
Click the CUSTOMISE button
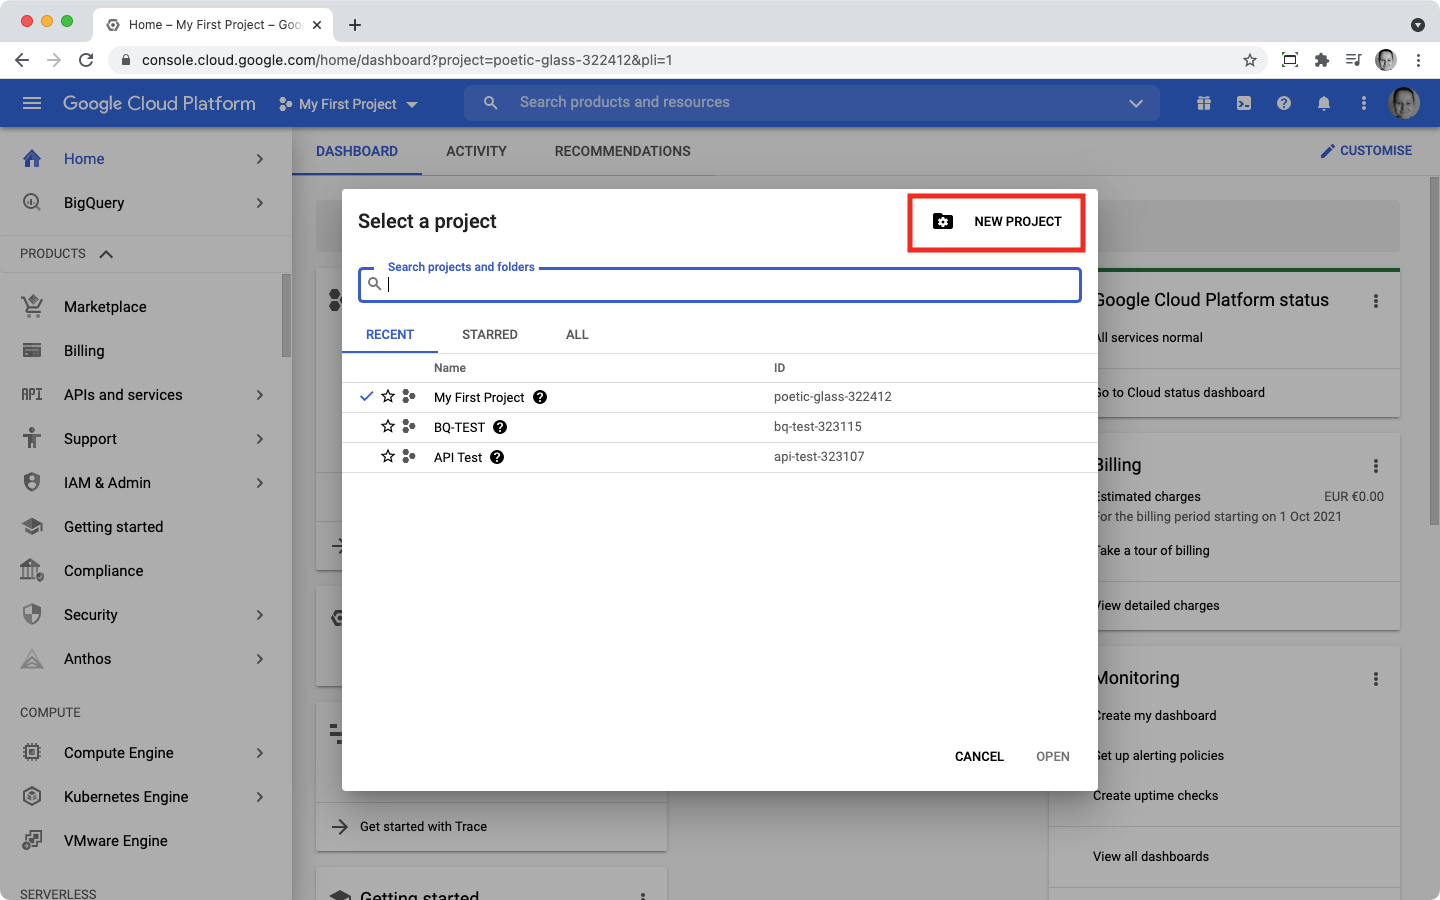click(x=1366, y=151)
